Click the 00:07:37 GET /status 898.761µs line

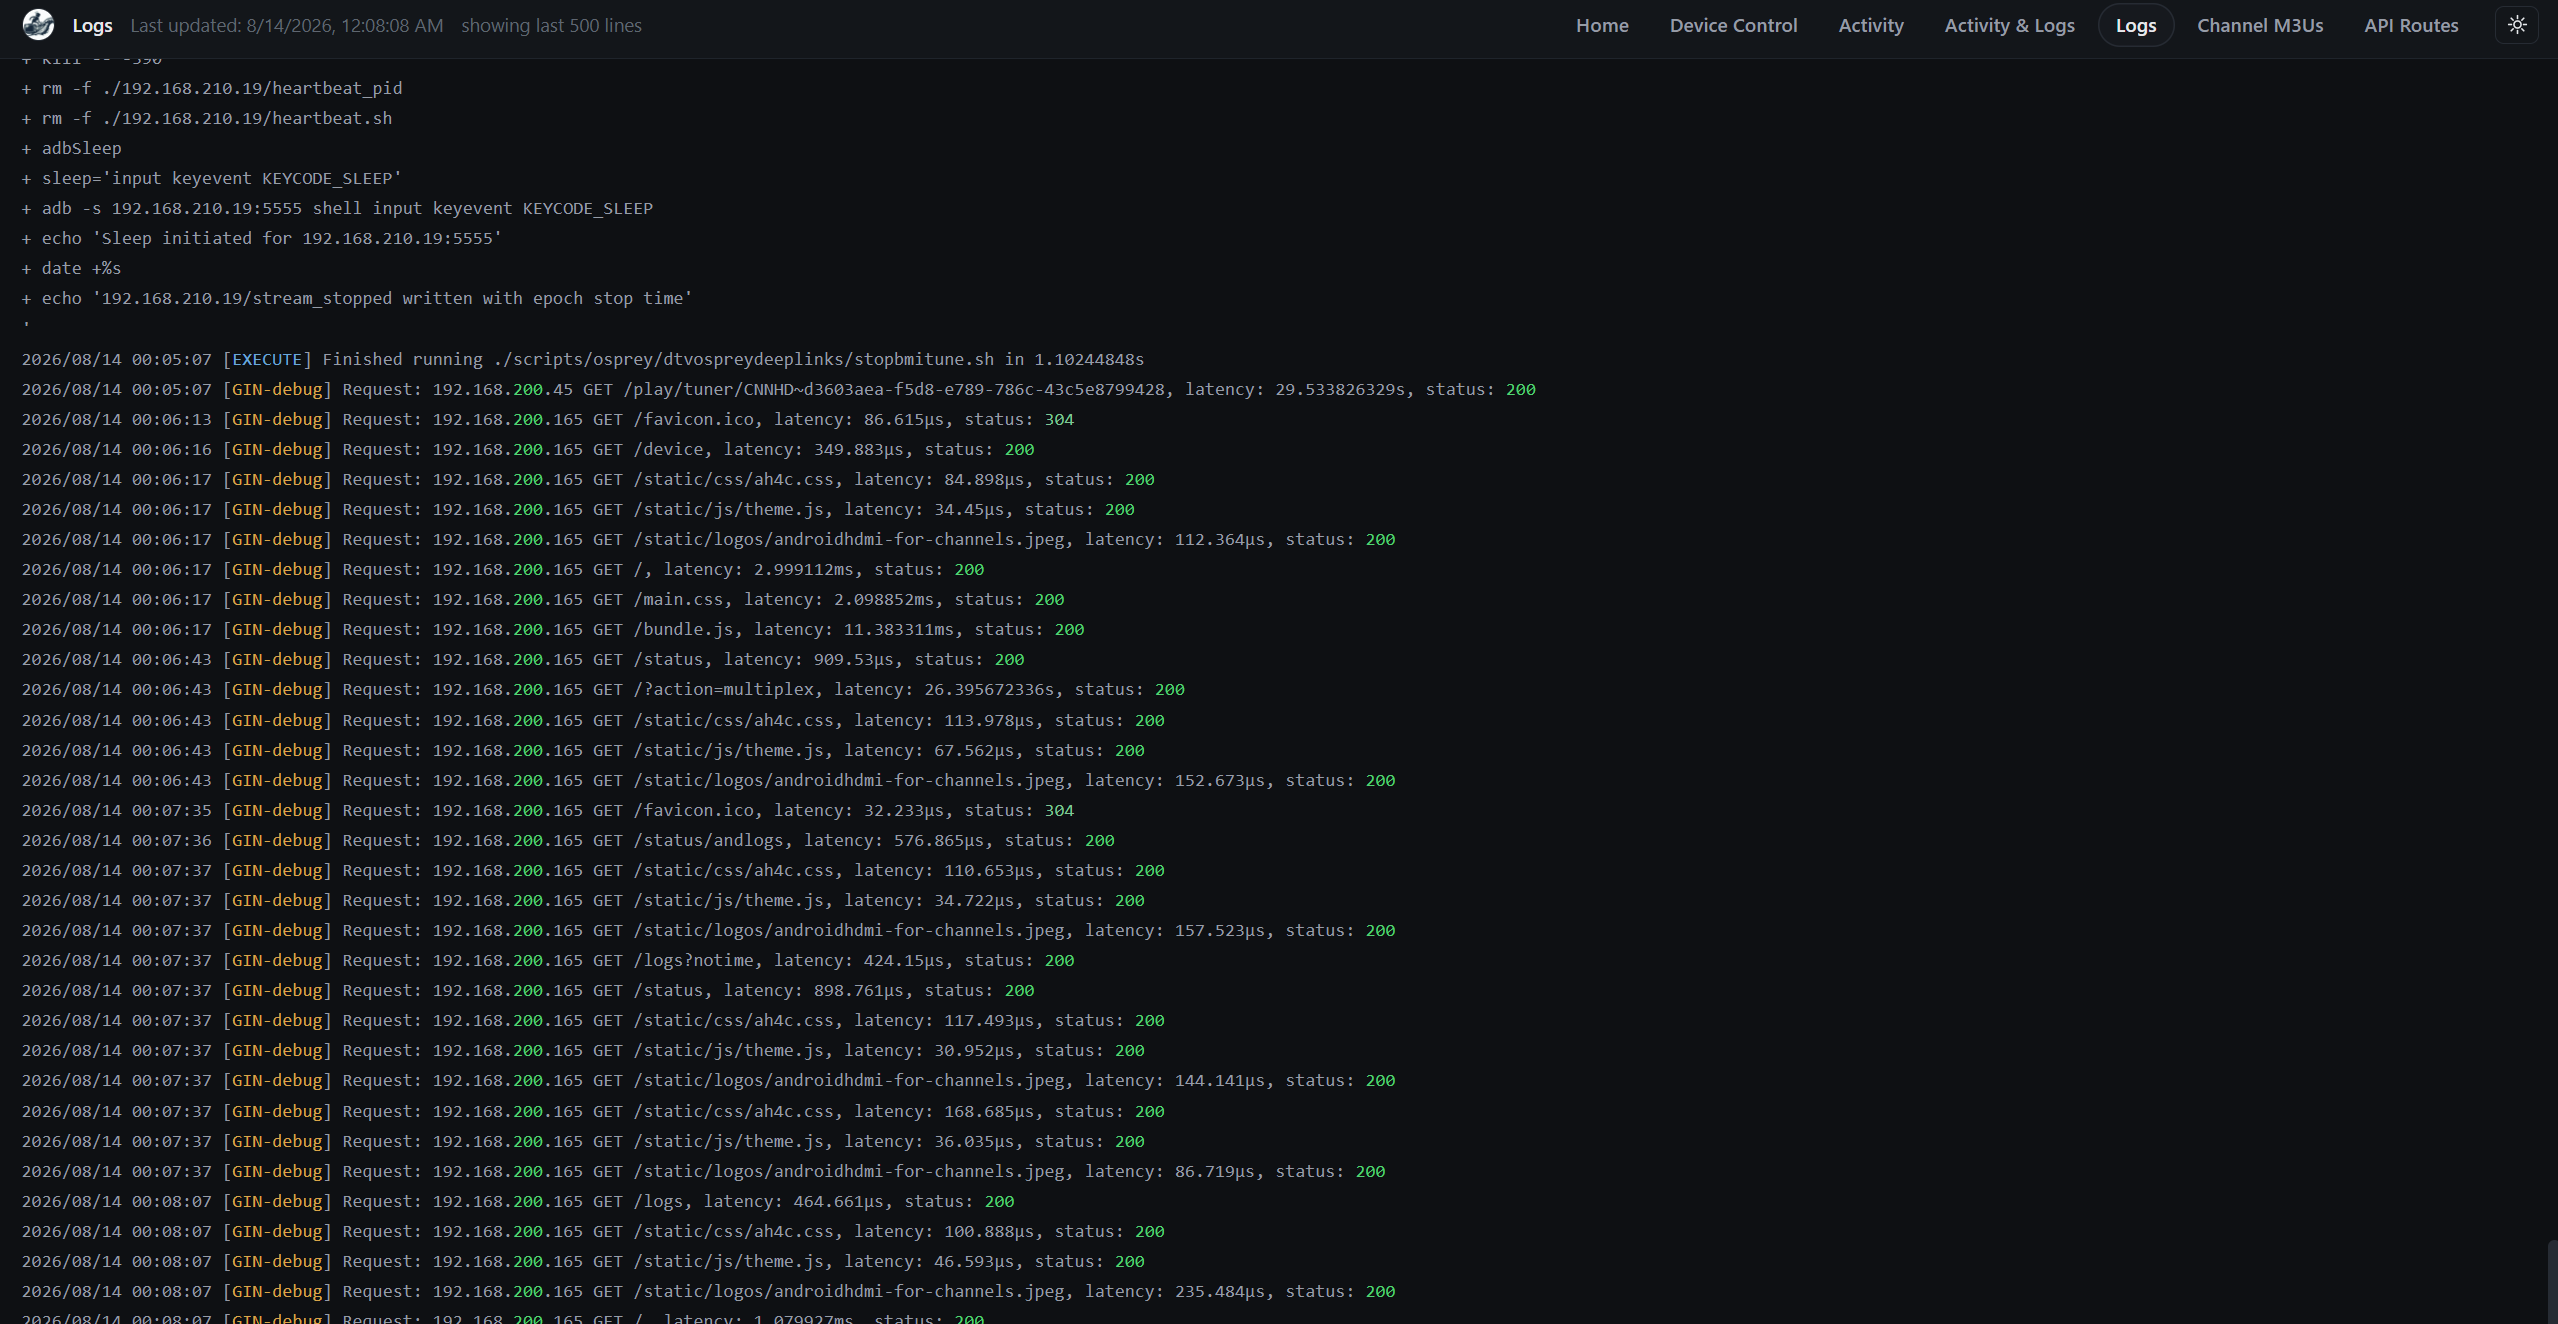click(x=528, y=990)
